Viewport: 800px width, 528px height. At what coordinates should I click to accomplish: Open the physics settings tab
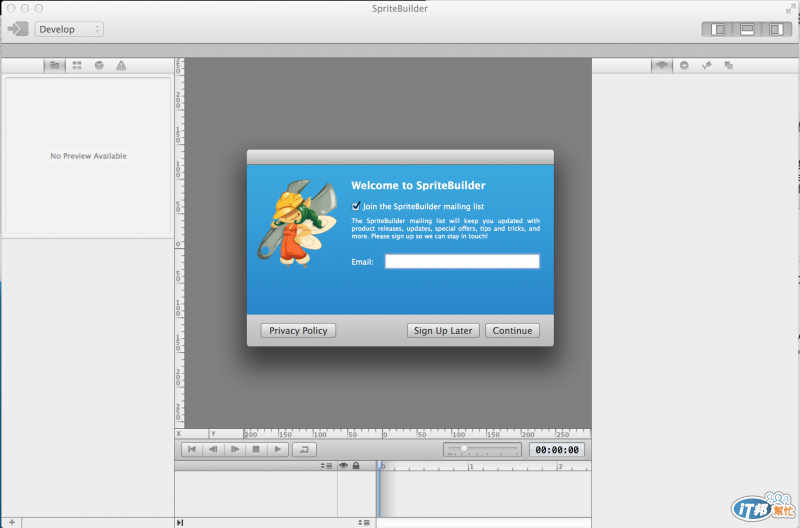tap(706, 65)
